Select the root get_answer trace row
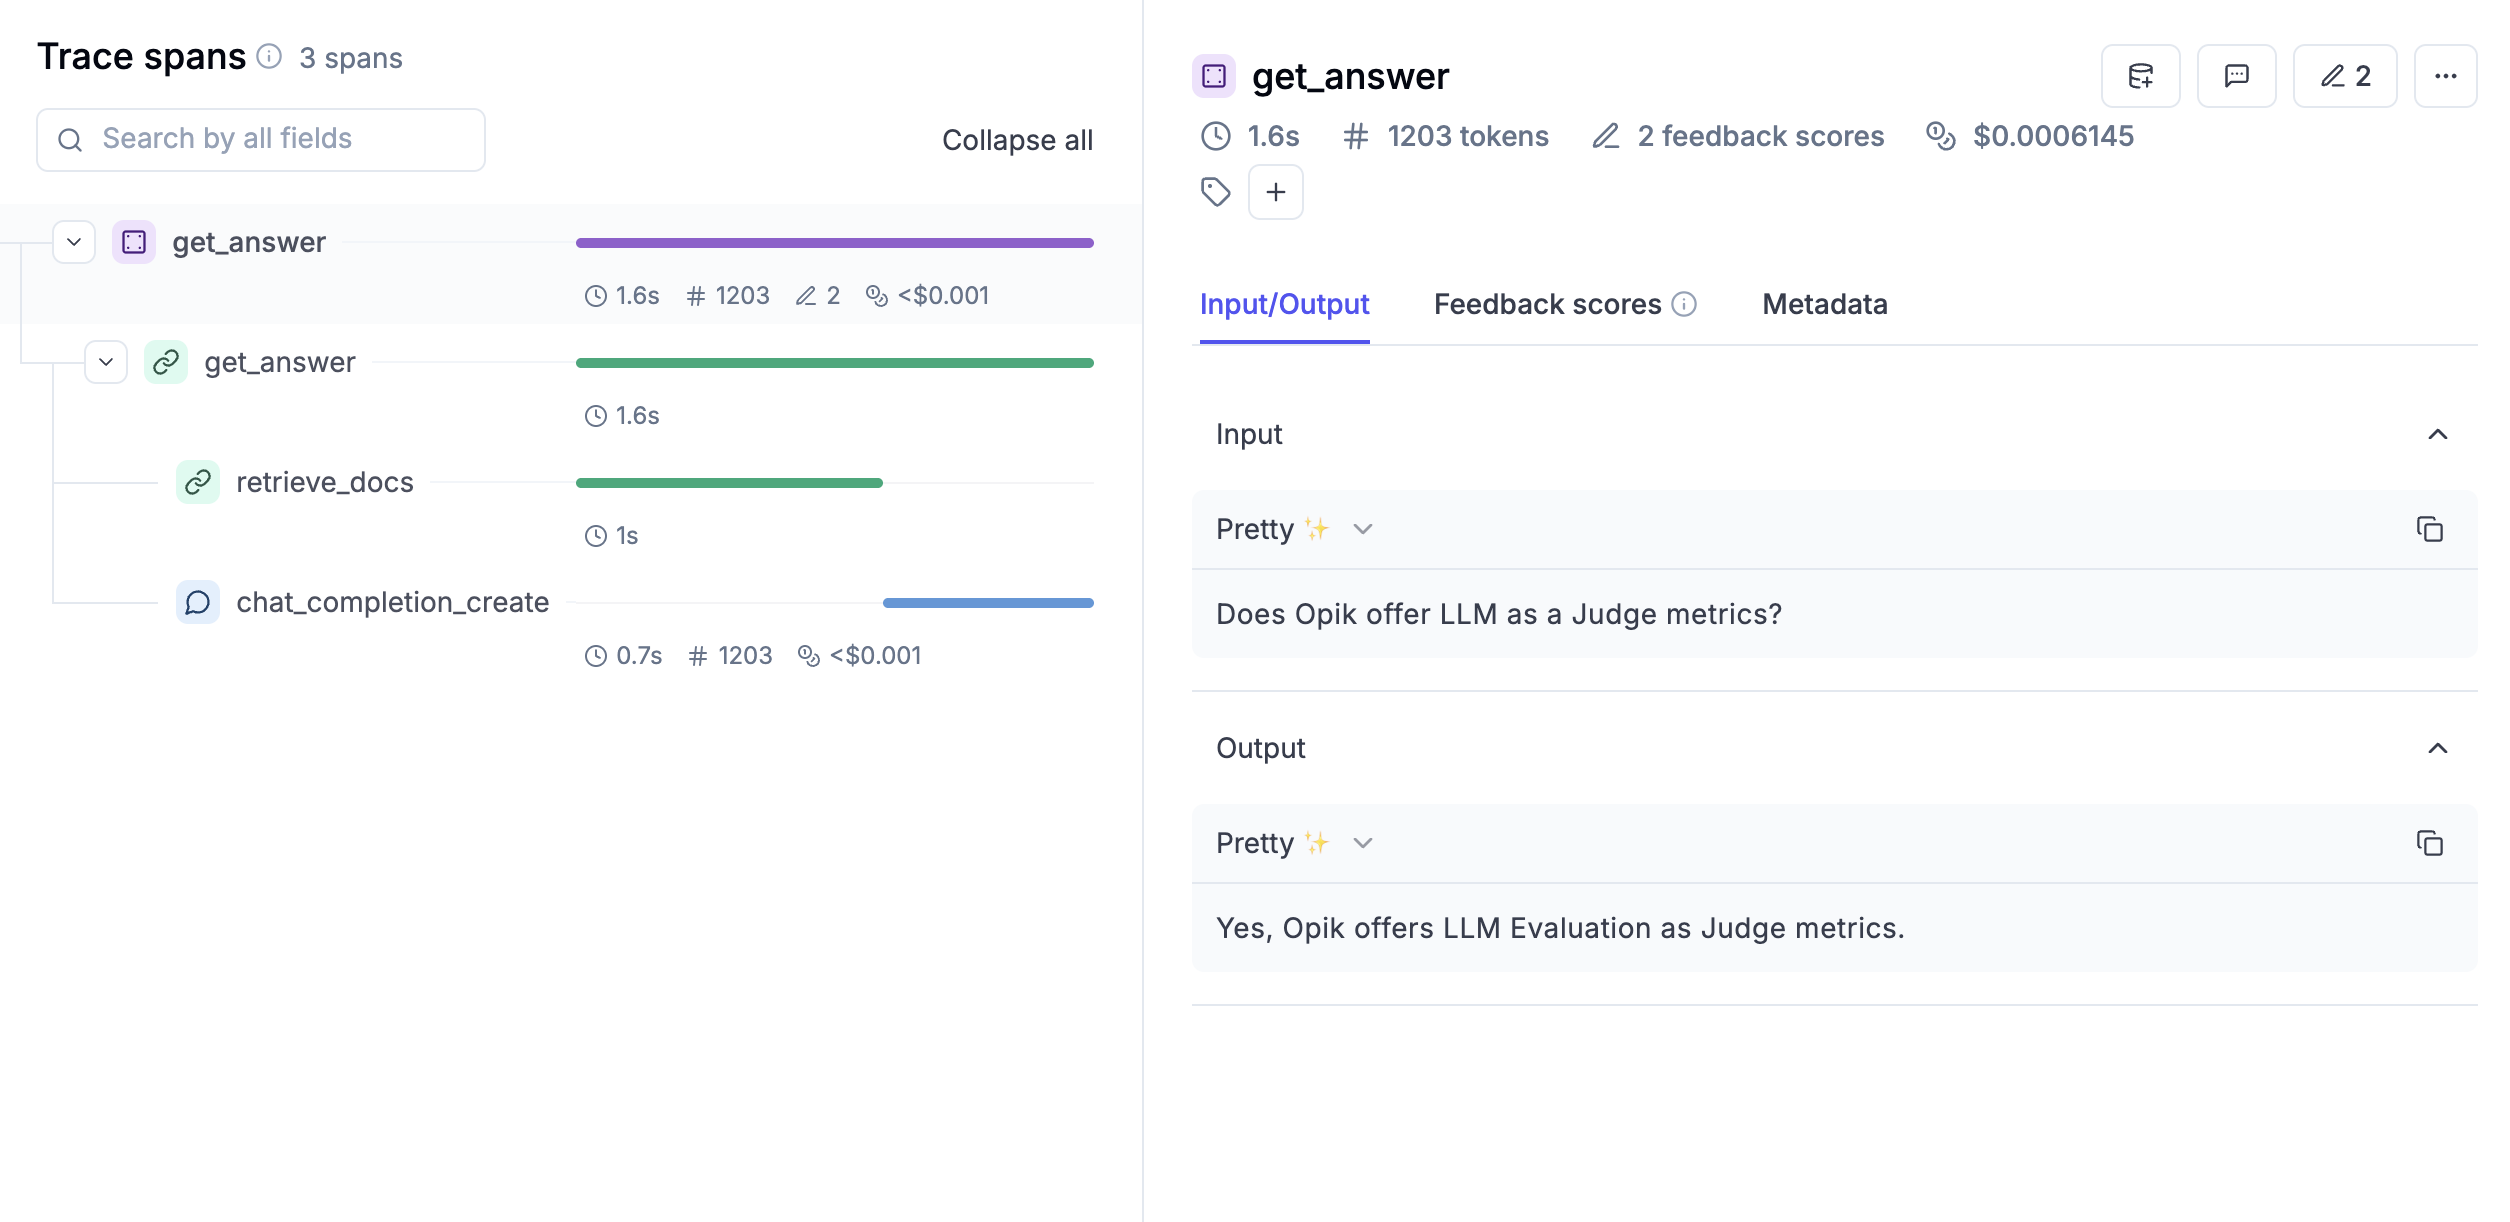Viewport: 2510px width, 1222px height. (x=571, y=264)
